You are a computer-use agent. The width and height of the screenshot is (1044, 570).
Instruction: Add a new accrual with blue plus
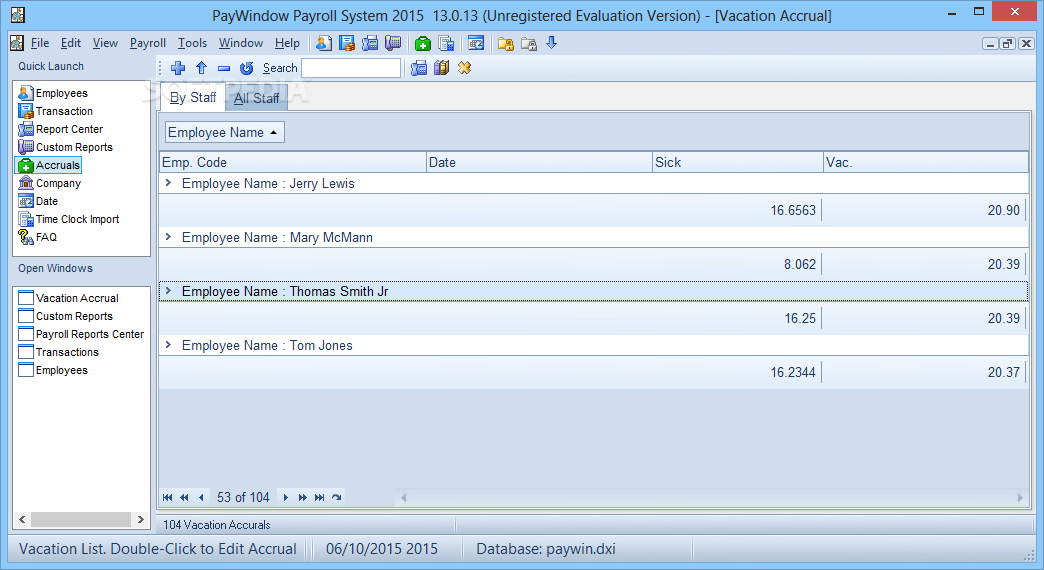tap(178, 68)
